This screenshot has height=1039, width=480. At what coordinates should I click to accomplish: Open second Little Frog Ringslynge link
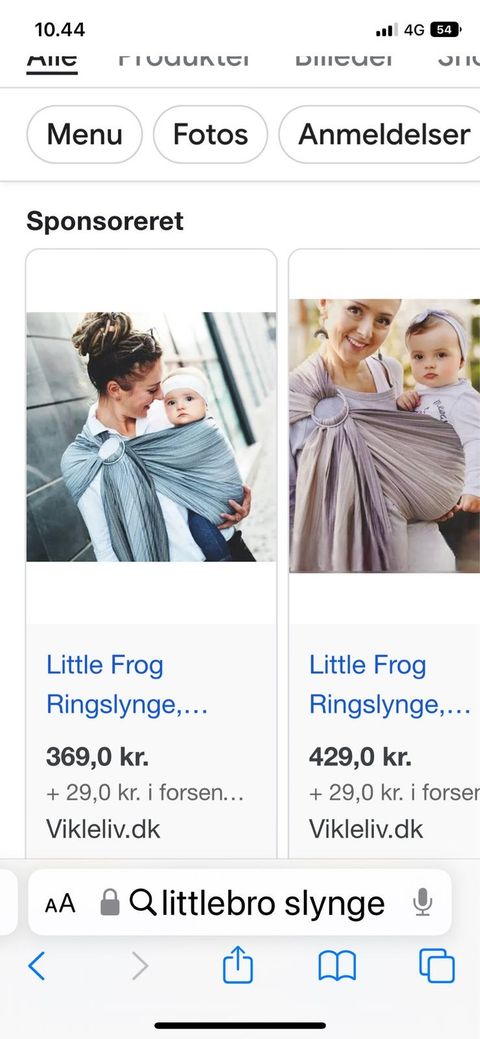coord(390,684)
